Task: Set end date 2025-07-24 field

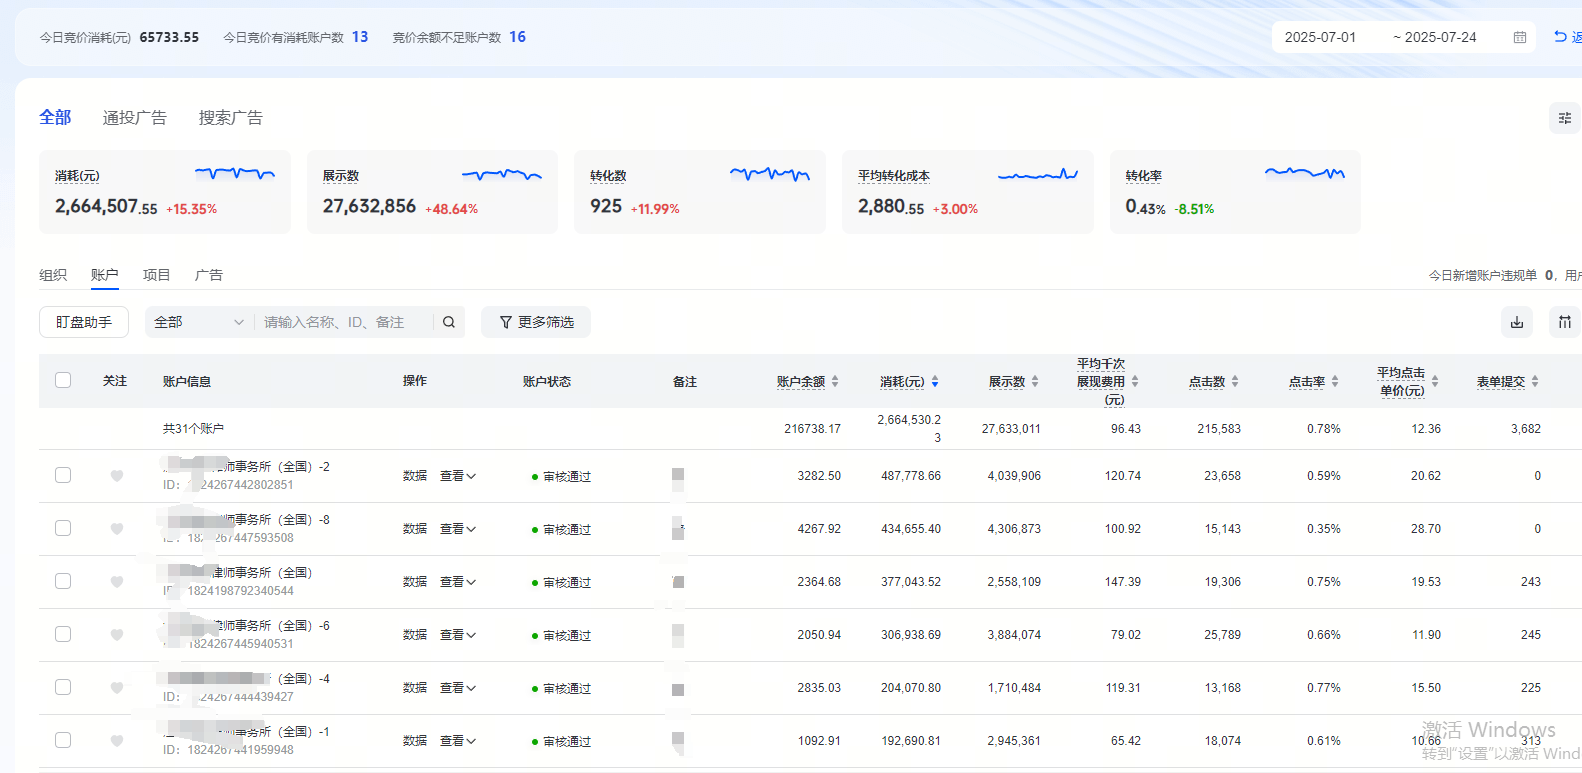Action: 1440,37
